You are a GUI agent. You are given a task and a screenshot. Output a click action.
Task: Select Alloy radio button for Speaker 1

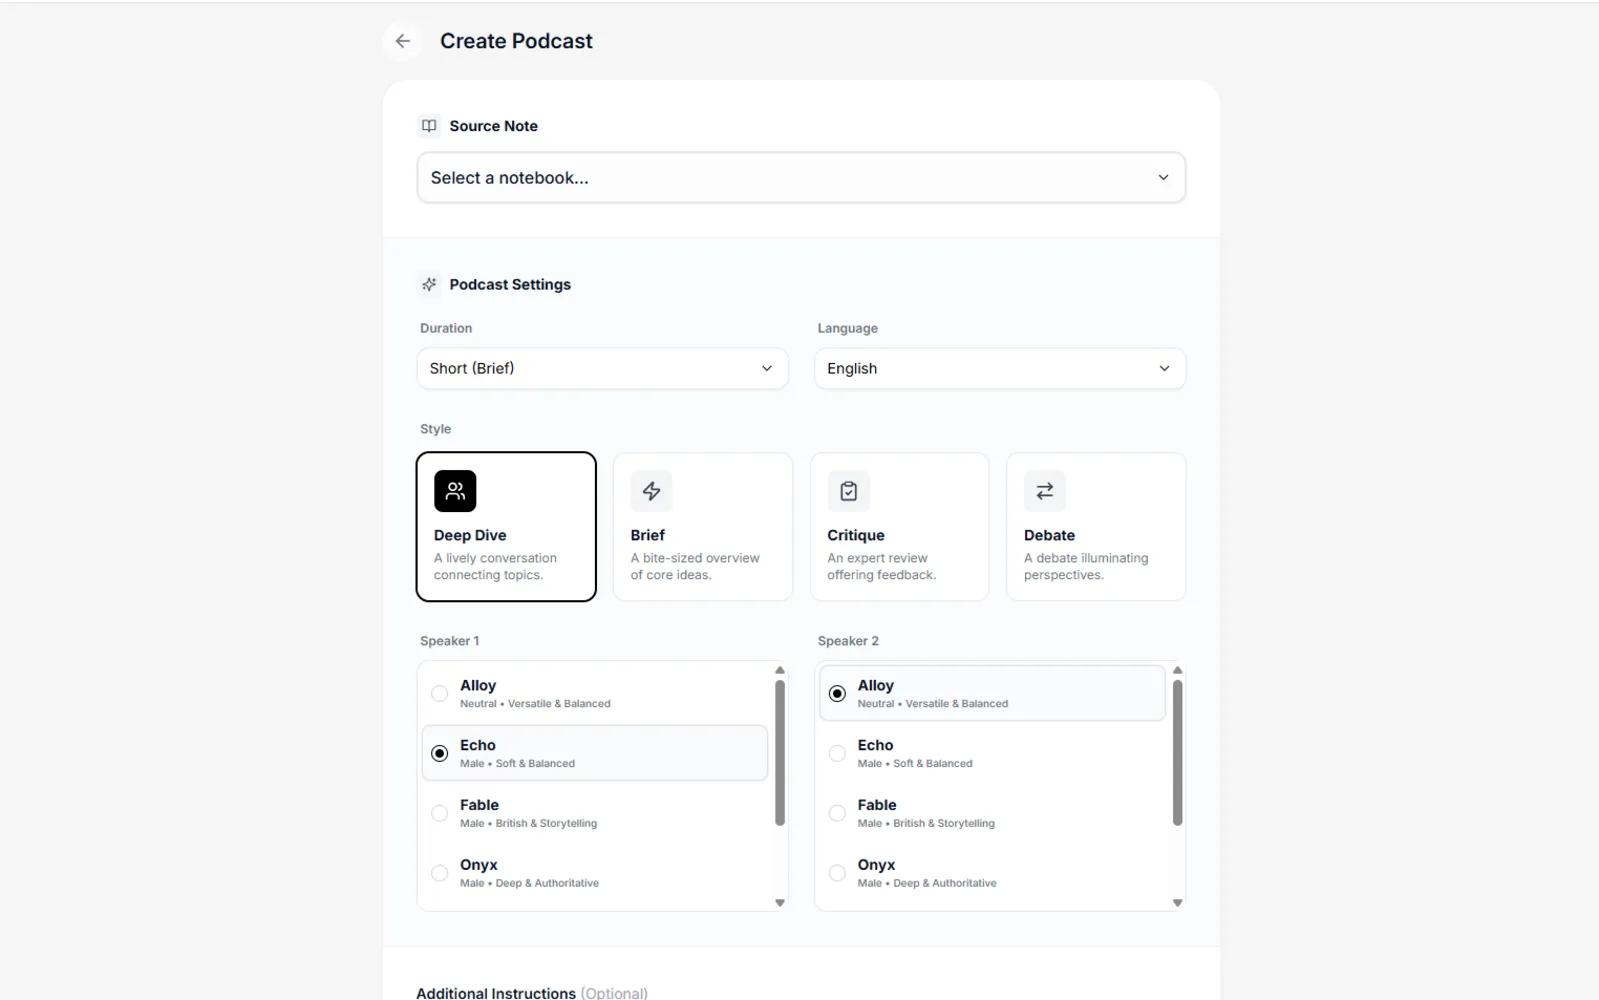click(x=439, y=694)
